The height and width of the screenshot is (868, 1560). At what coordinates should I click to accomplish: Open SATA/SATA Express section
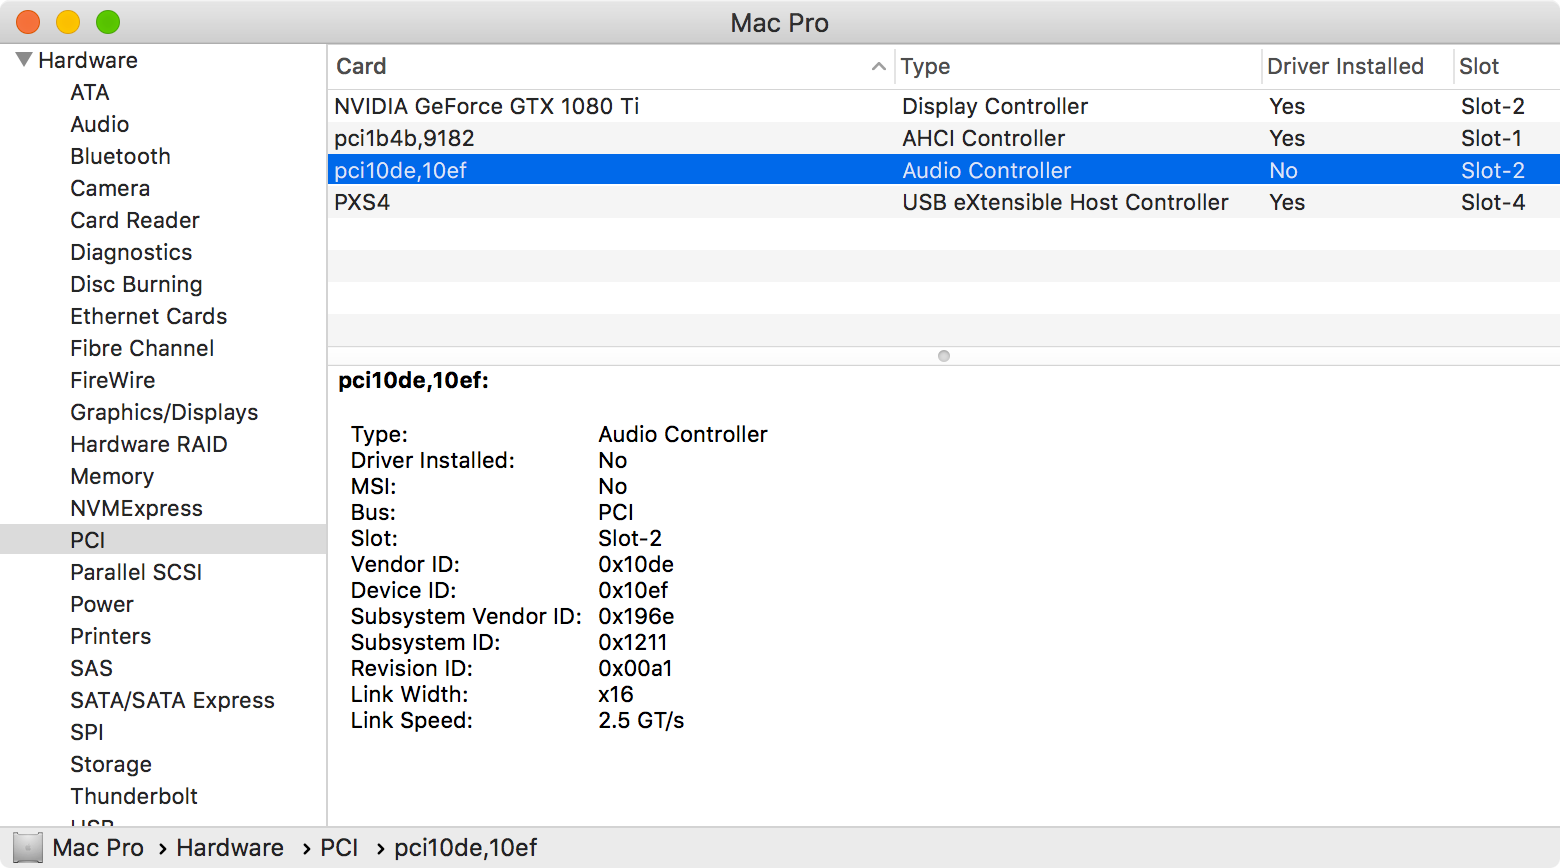172,700
